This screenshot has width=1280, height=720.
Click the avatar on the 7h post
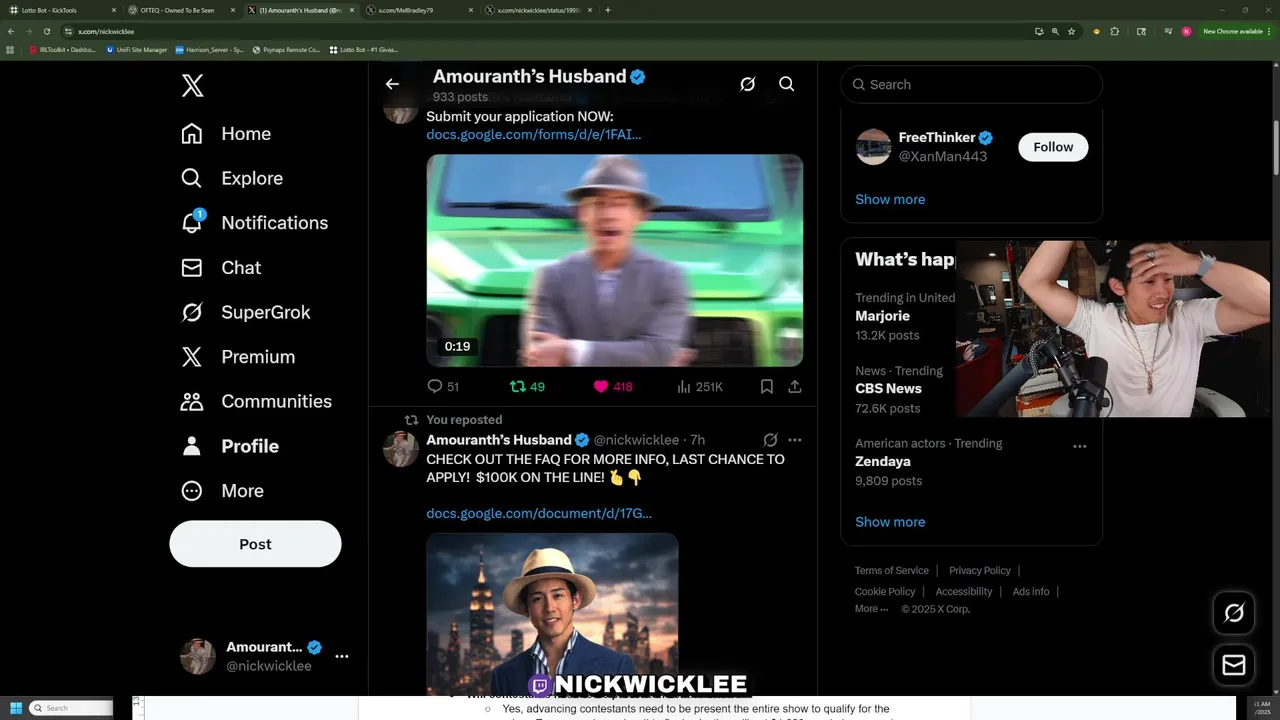[x=401, y=450]
